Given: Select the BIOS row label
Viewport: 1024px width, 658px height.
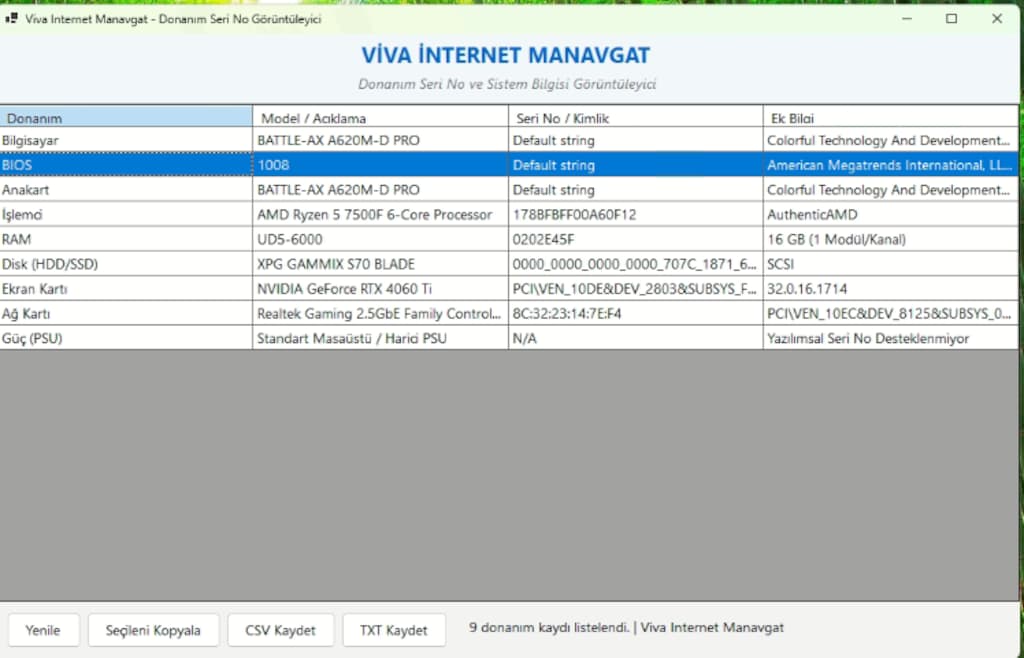Looking at the screenshot, I should [x=126, y=165].
